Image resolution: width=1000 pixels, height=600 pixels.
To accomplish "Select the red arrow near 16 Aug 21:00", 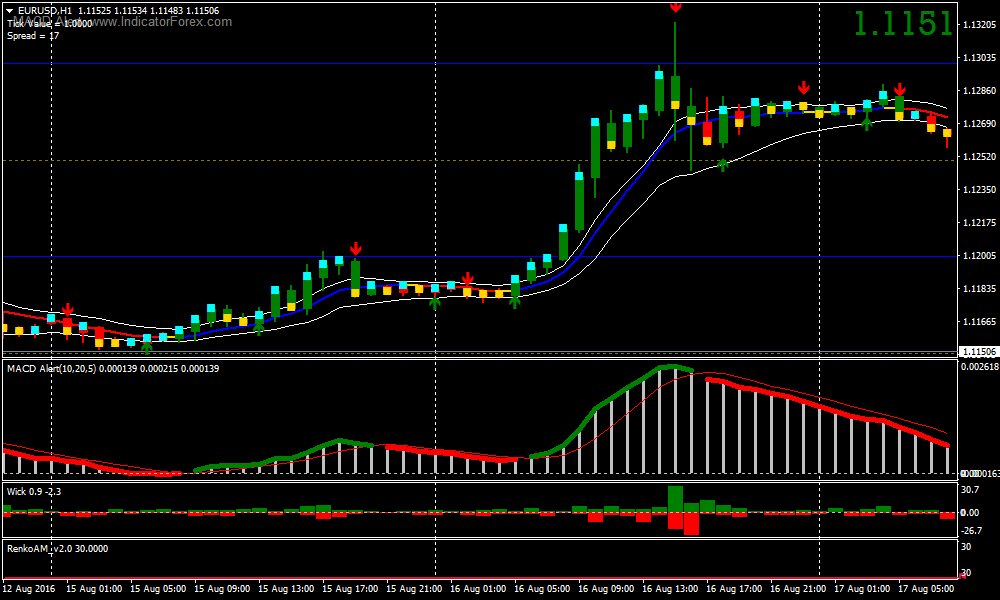I will pos(803,88).
